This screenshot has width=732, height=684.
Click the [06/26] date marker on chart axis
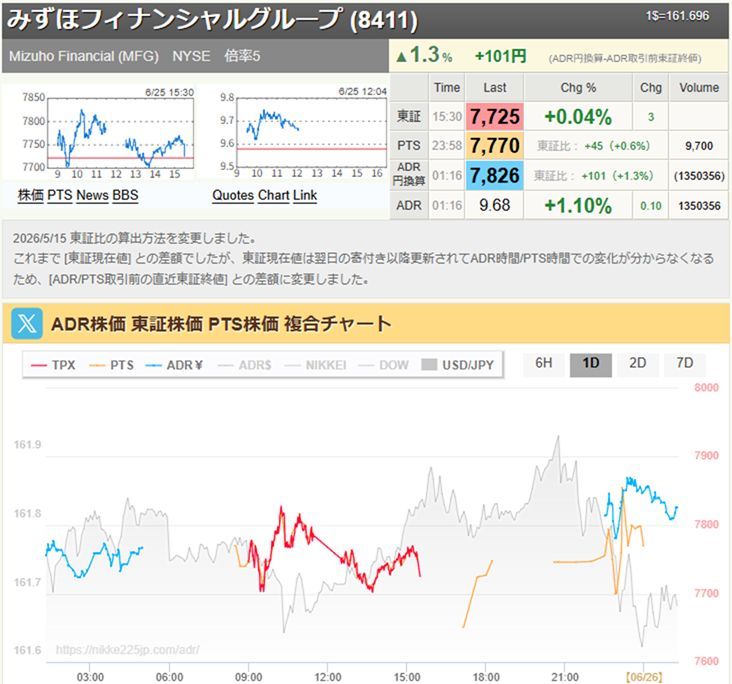[644, 677]
